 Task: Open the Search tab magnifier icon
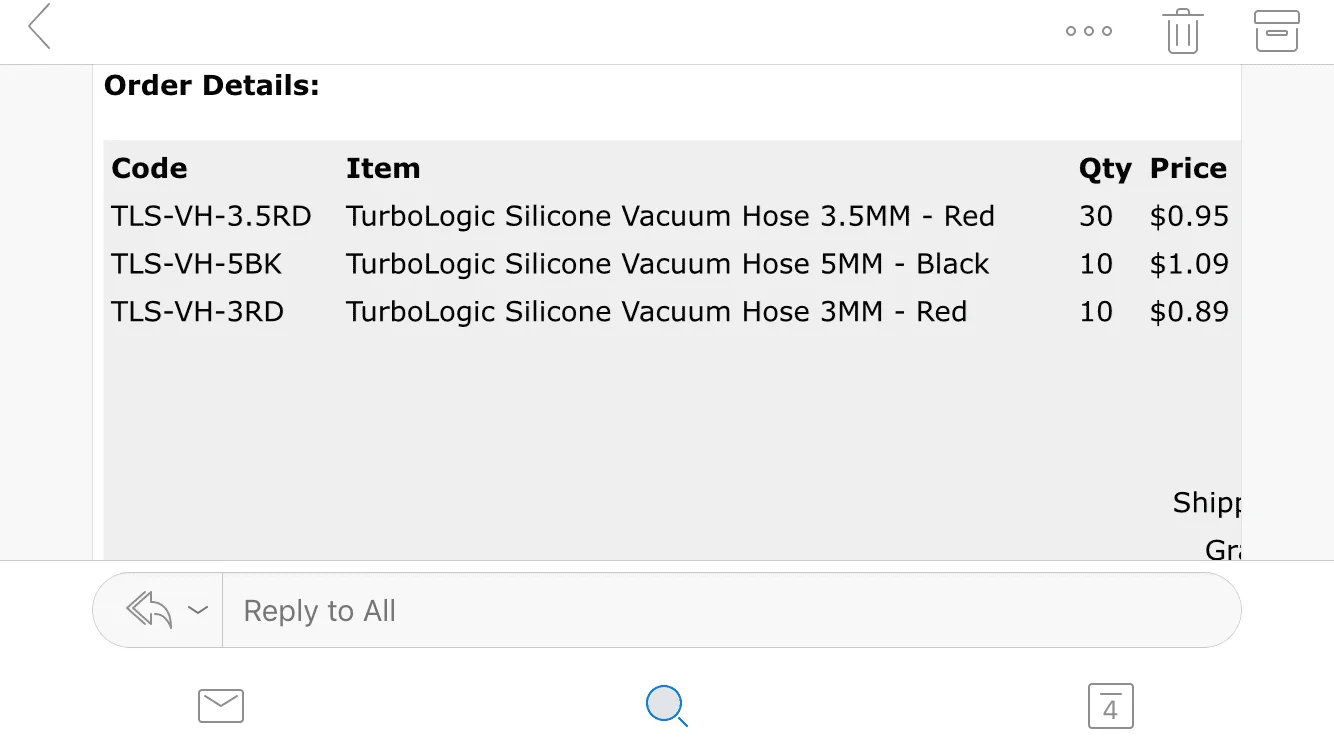[x=666, y=705]
